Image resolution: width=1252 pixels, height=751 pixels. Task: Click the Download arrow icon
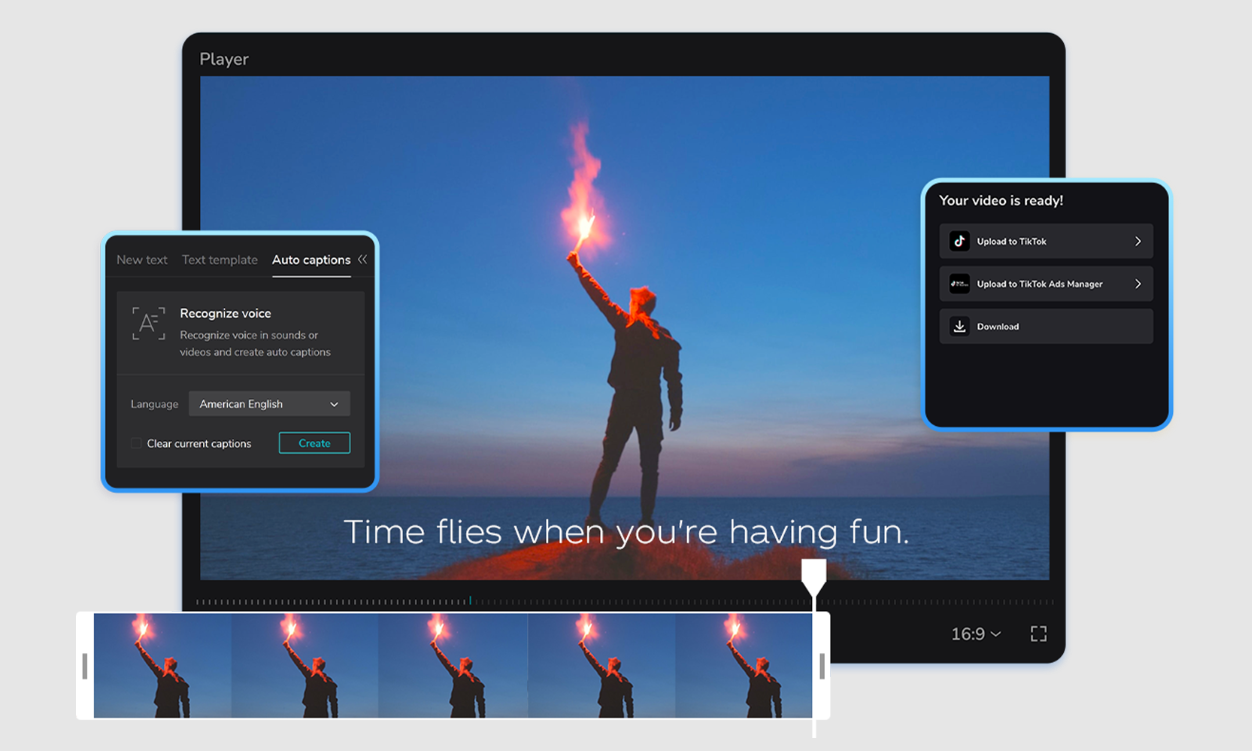click(x=959, y=327)
